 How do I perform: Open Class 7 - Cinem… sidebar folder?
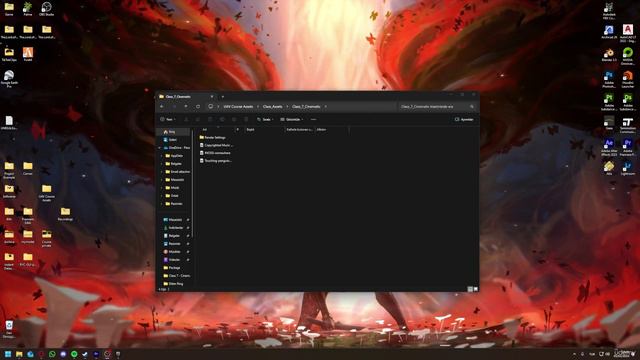click(176, 276)
